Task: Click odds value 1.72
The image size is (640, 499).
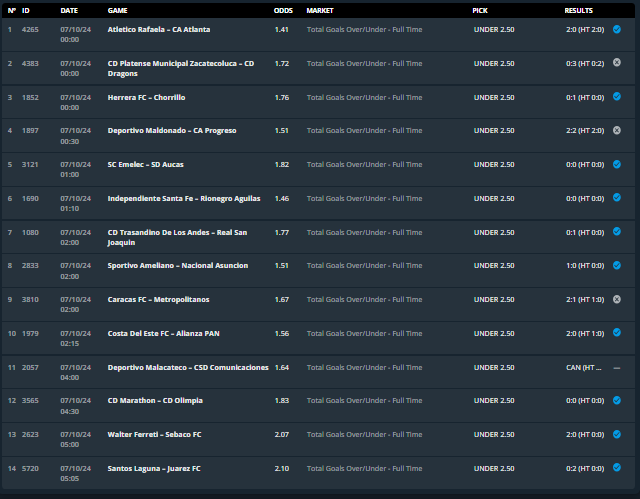Action: point(282,63)
